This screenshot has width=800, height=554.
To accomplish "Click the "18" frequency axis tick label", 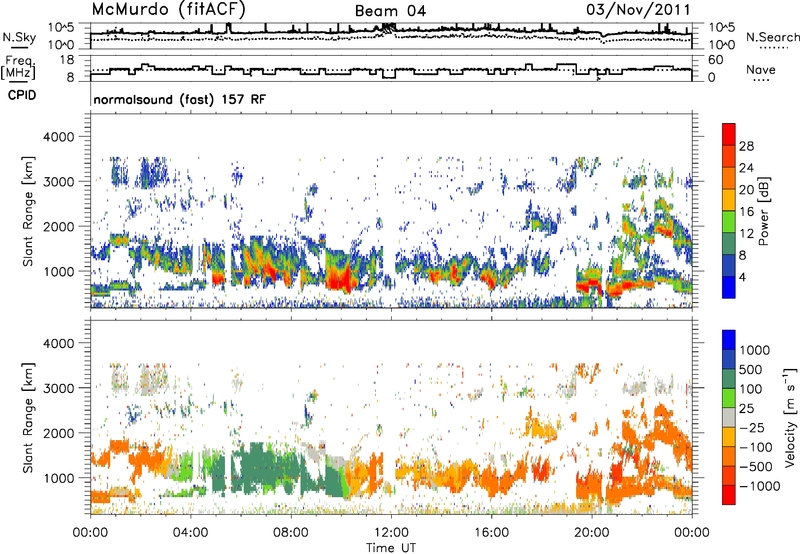I will [67, 60].
